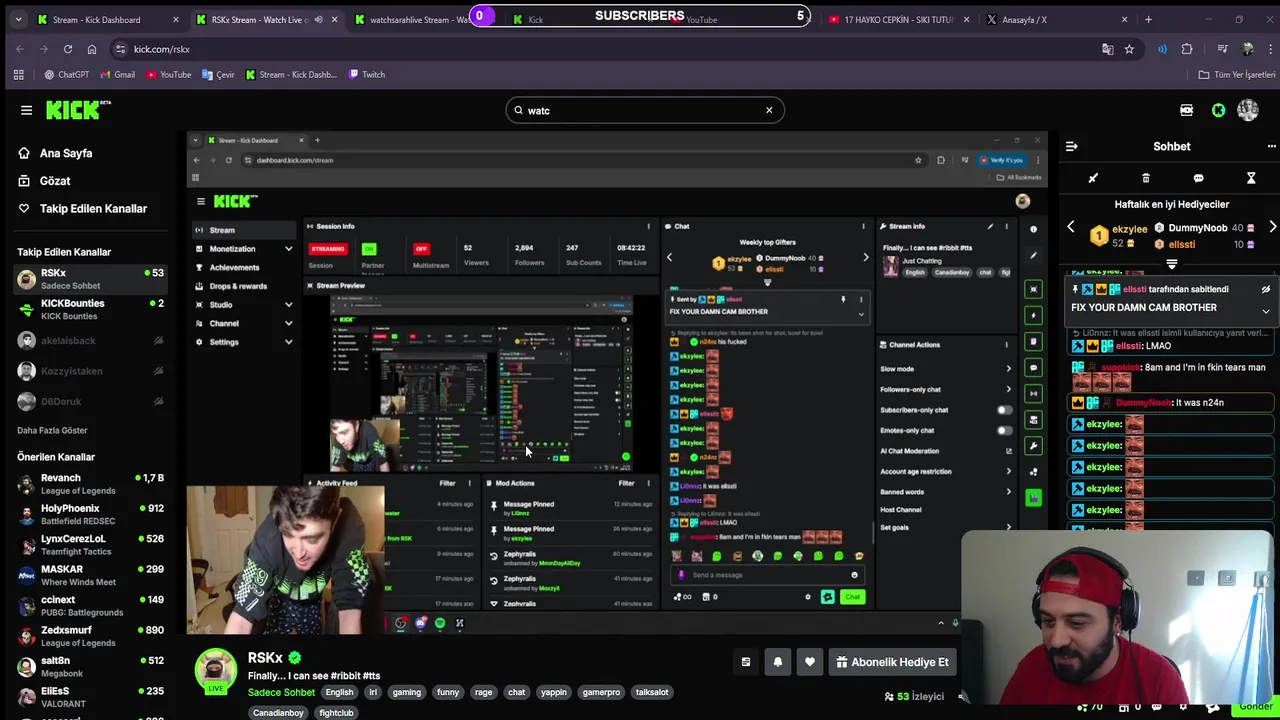
Task: Open the ChatGPT bookmark
Action: (66, 74)
